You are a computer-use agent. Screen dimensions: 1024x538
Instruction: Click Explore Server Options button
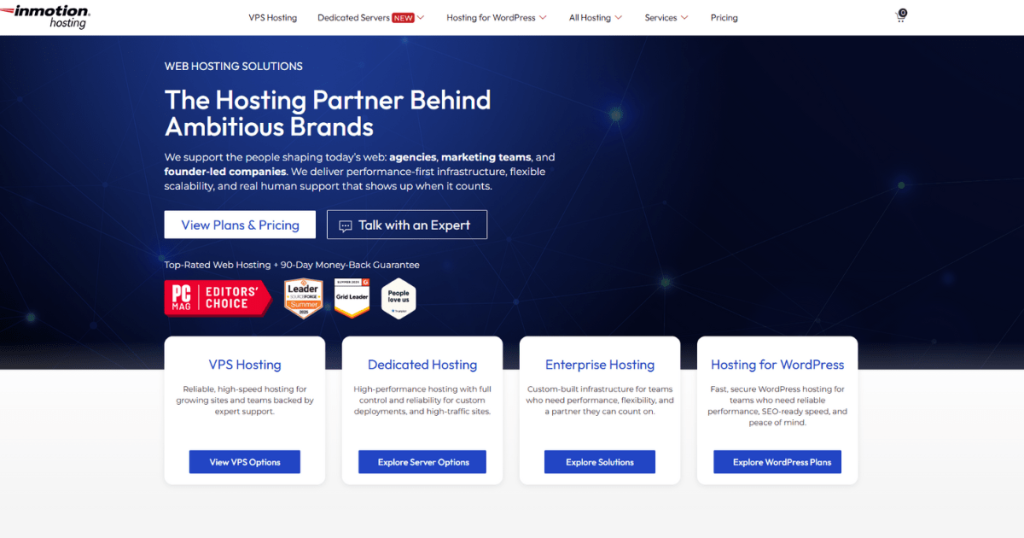pos(423,462)
